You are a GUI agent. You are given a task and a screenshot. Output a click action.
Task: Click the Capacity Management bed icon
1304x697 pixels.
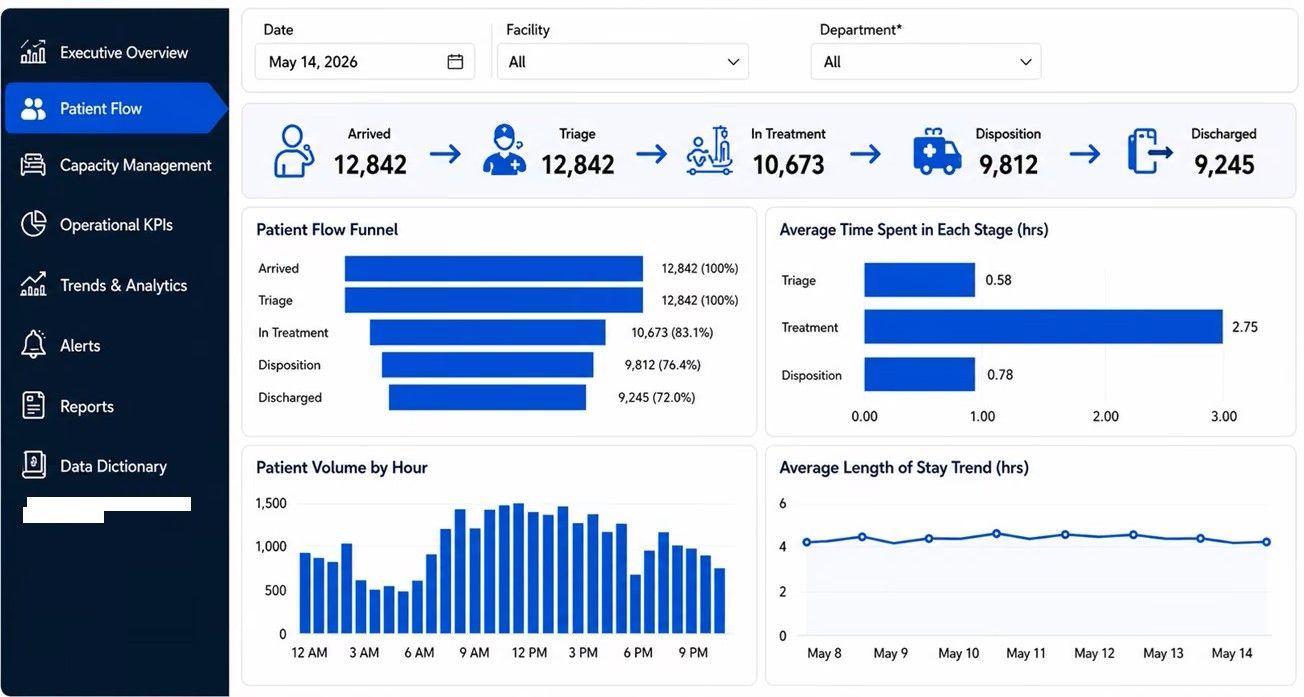[x=33, y=165]
